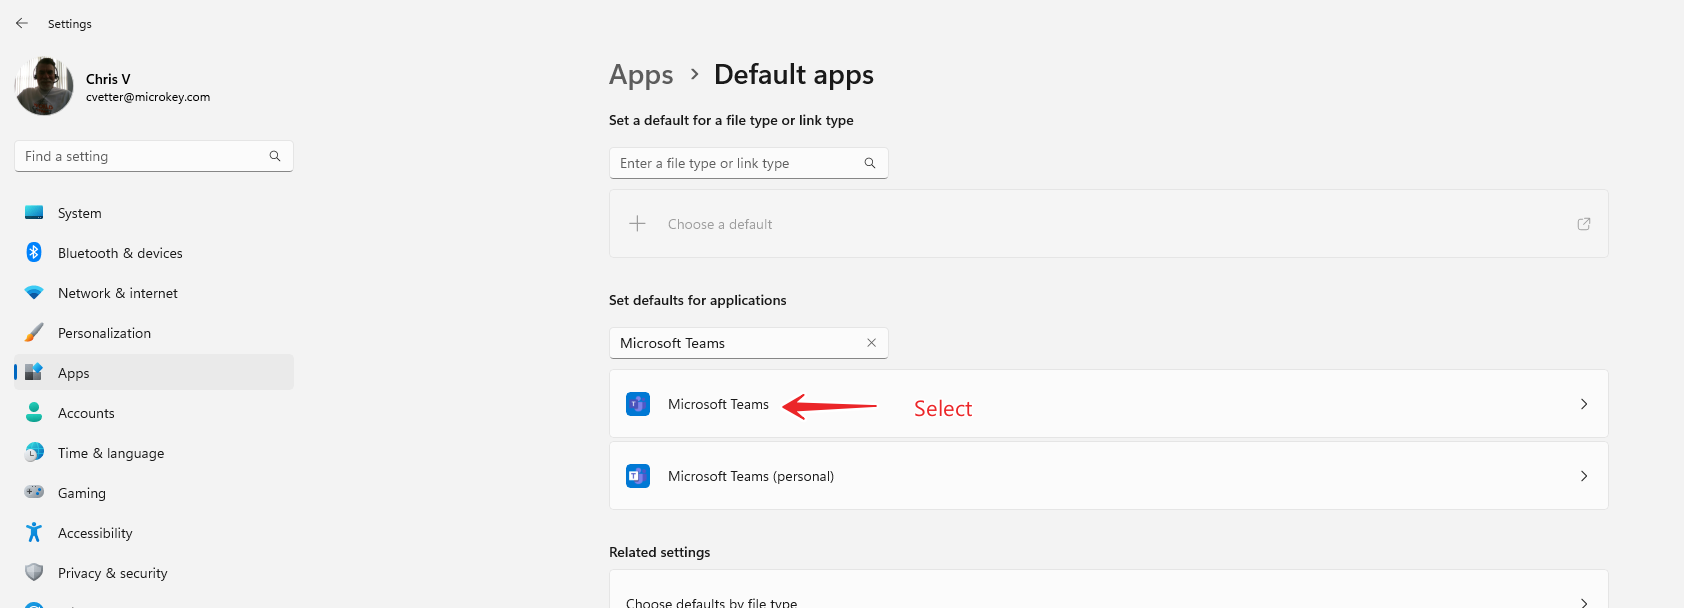Click the Choose a default text
The height and width of the screenshot is (608, 1684).
(720, 224)
